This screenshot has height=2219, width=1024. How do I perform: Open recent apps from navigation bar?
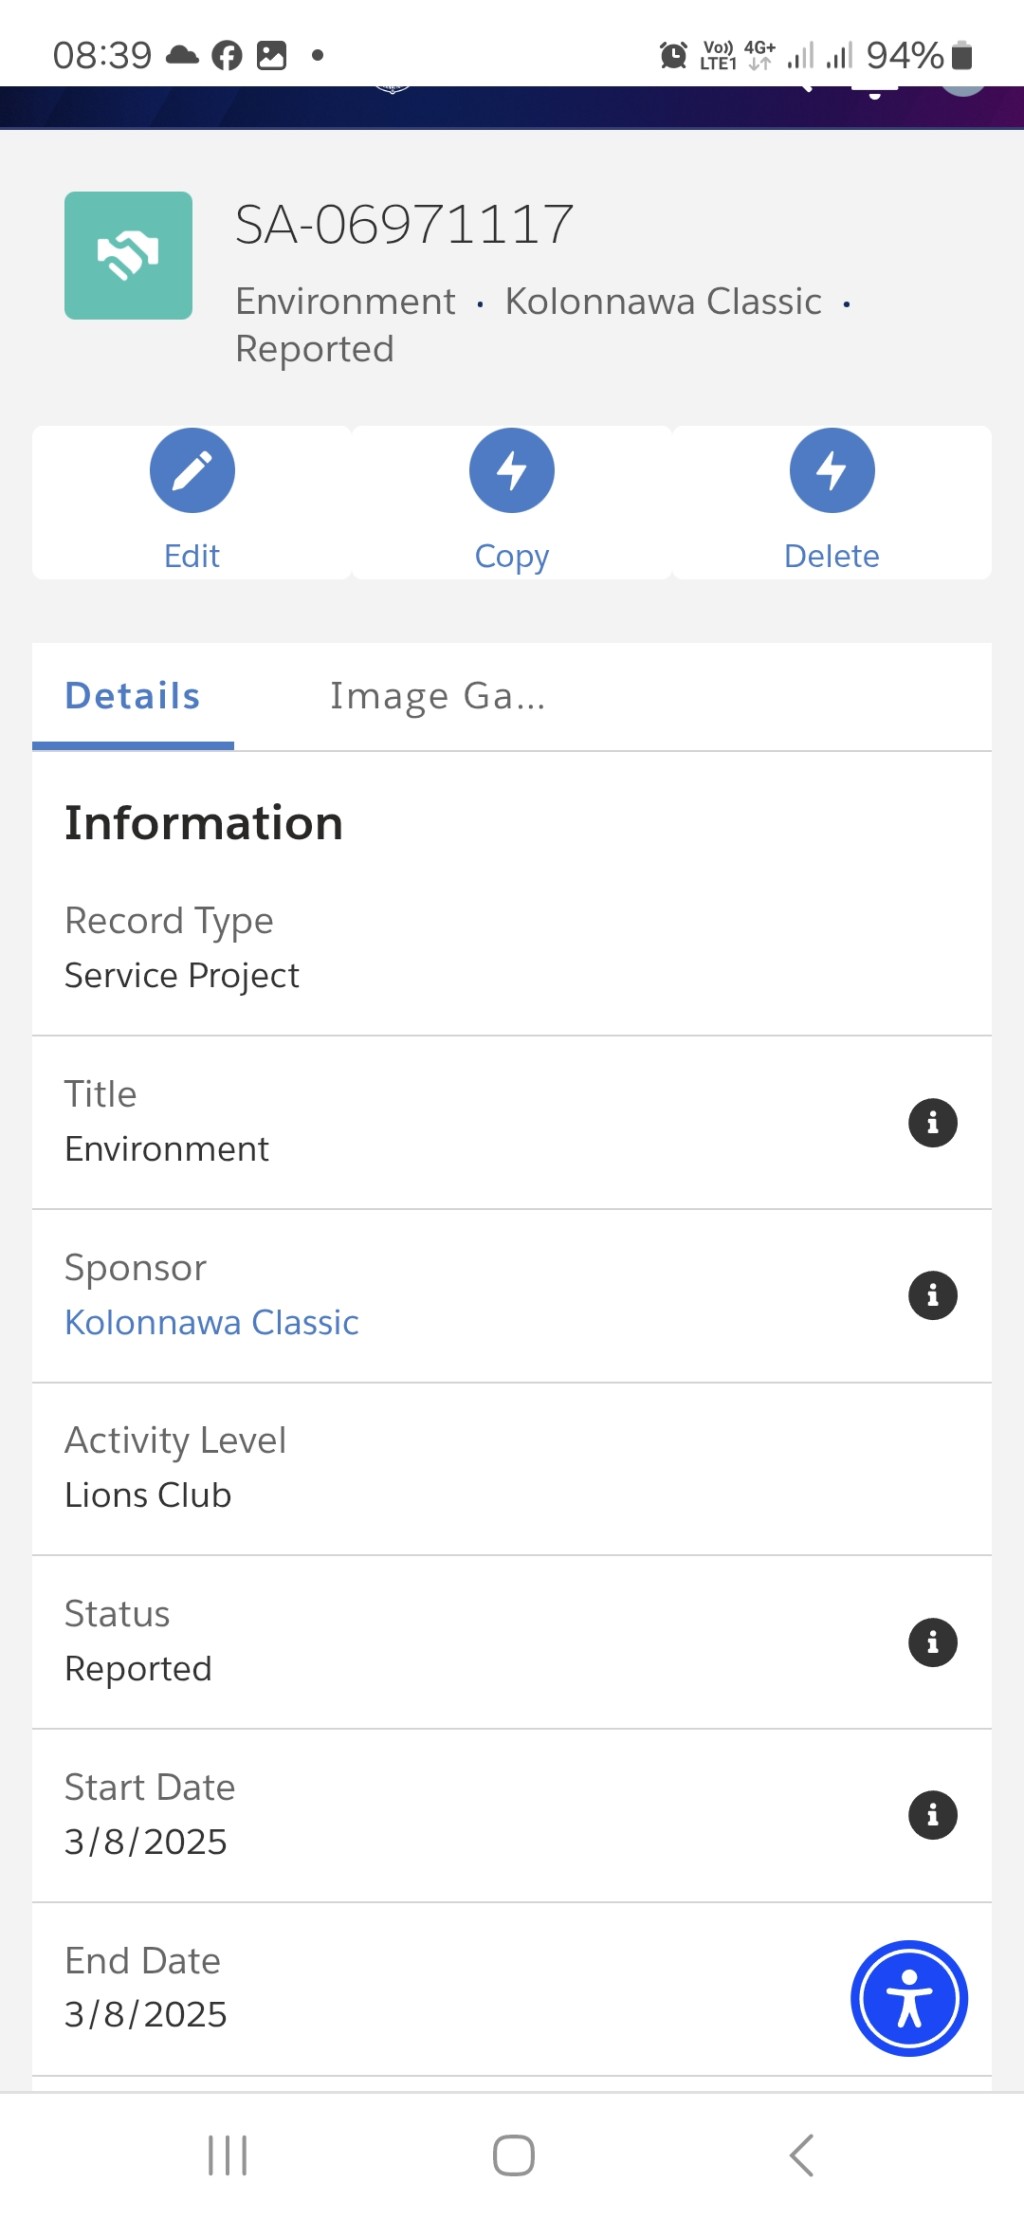point(227,2155)
